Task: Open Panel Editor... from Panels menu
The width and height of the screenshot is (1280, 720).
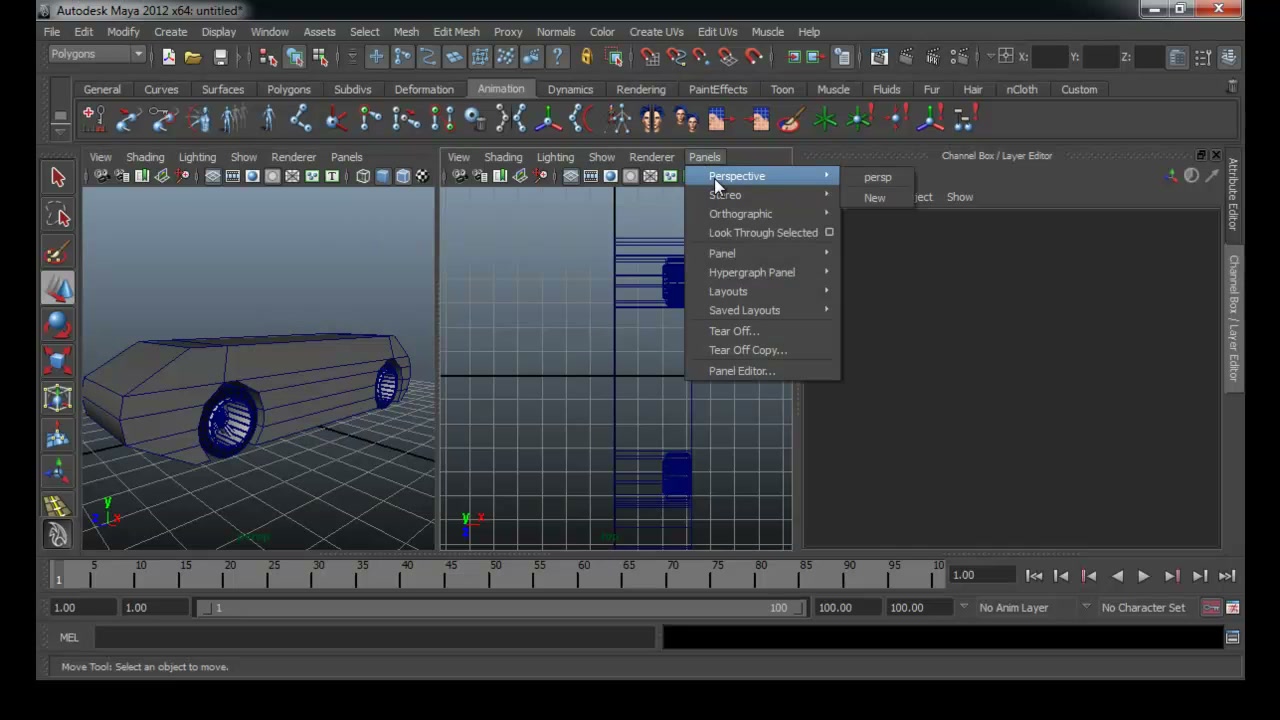Action: click(742, 371)
